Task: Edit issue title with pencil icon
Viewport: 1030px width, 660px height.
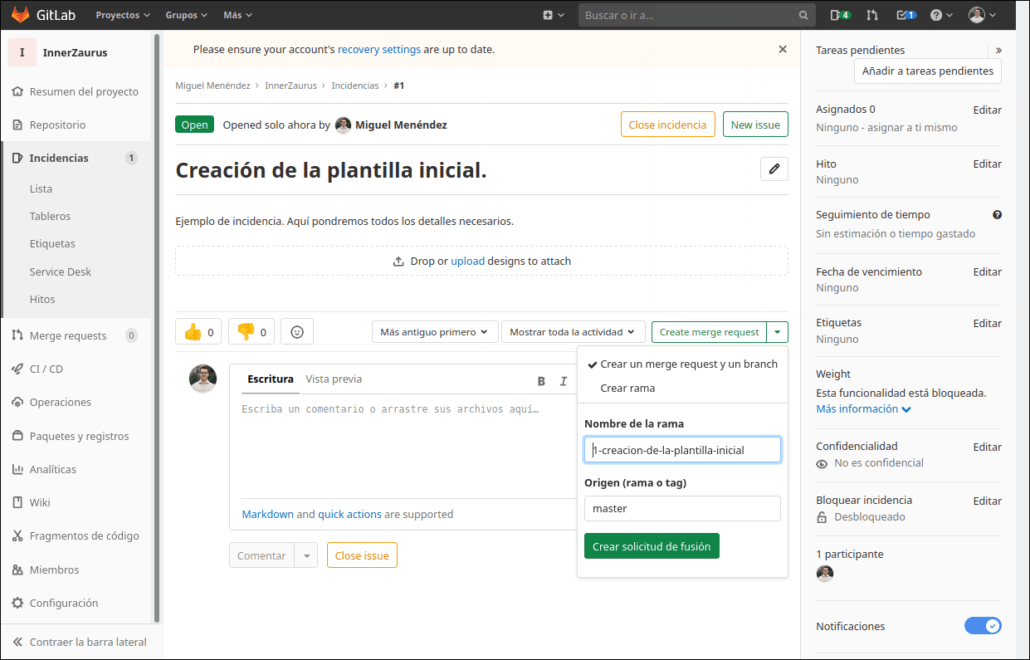Action: point(774,169)
